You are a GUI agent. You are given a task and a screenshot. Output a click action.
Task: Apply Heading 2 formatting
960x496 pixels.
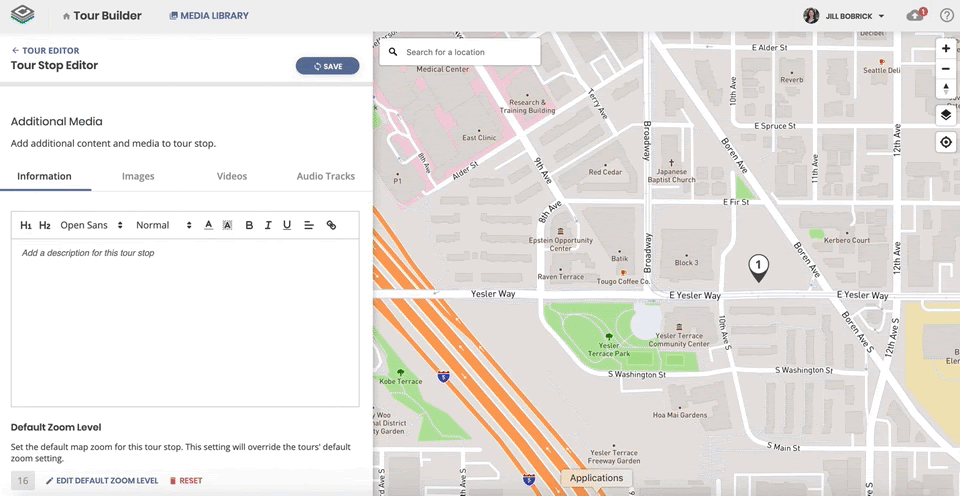coord(45,225)
